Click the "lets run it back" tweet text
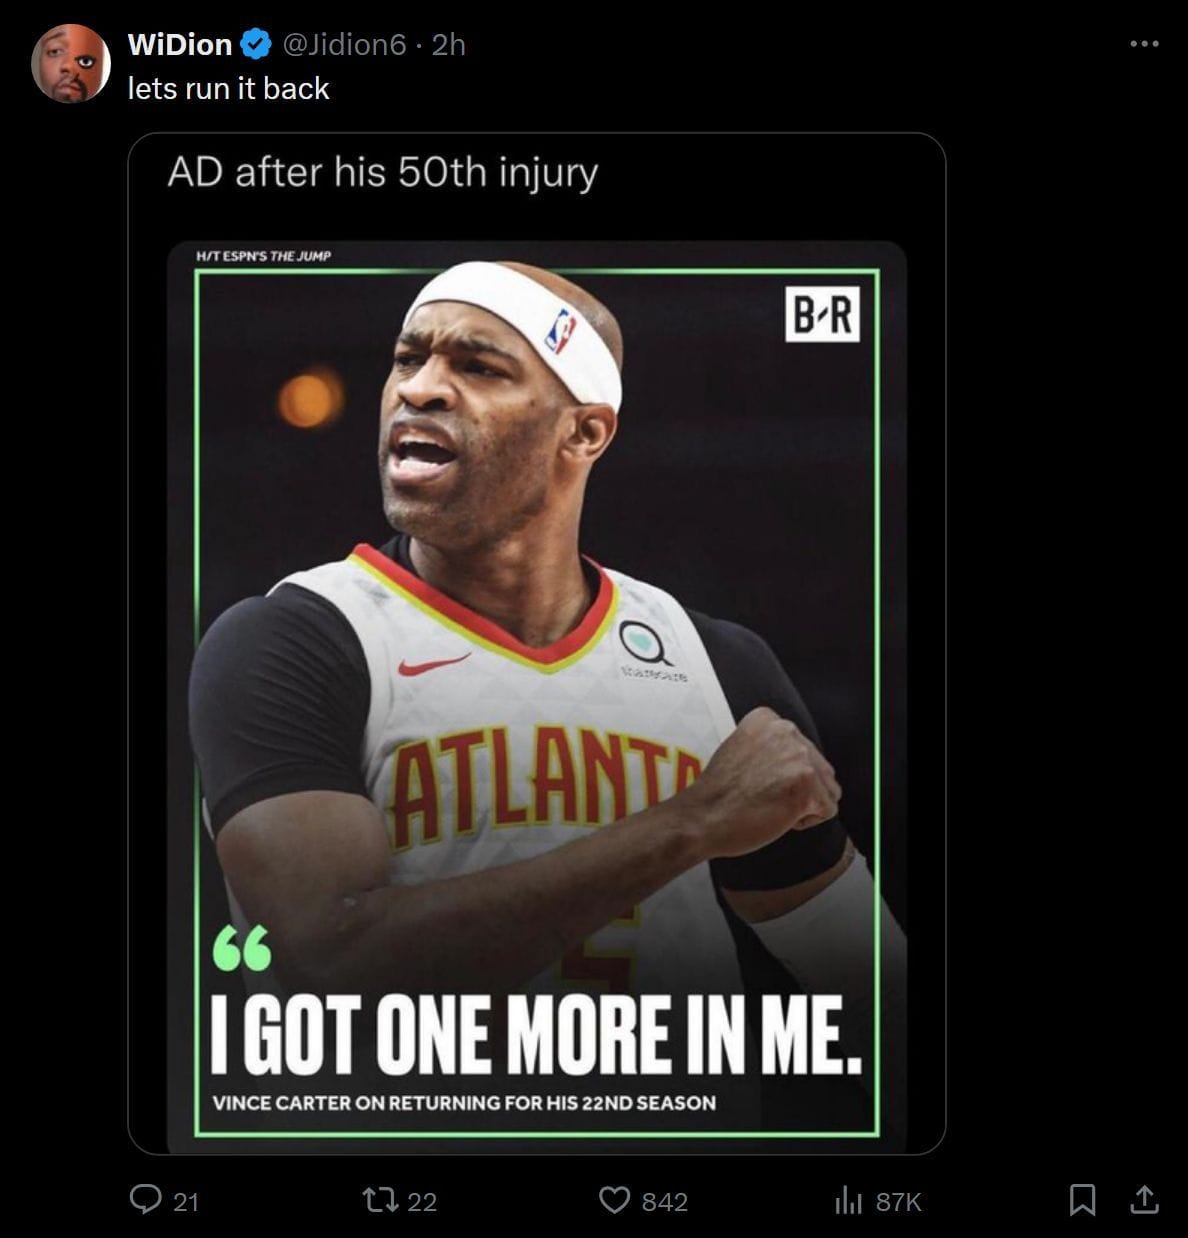Screen dimensions: 1188x1238 (x=228, y=88)
